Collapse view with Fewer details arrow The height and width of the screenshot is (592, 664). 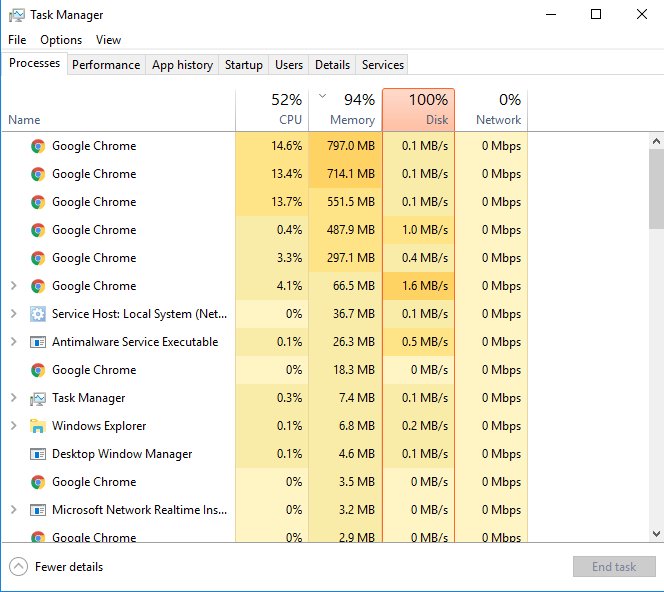pos(18,567)
